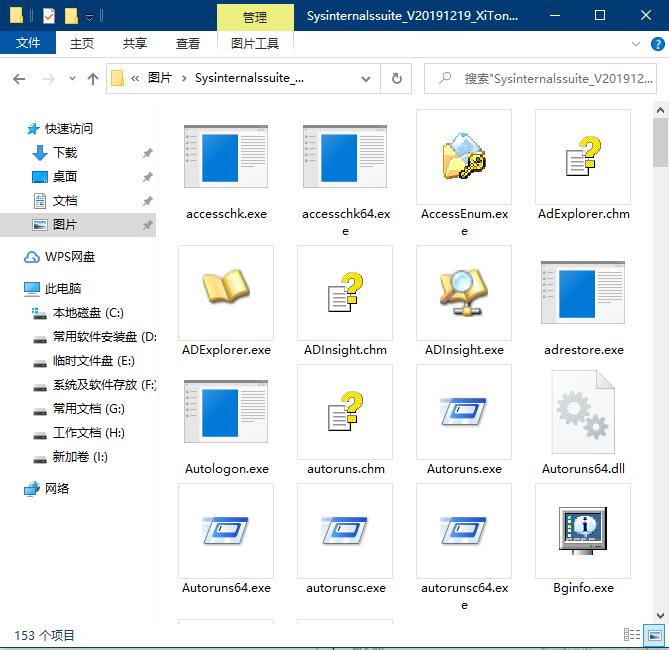Open the 图片工具 ribbon tab

coord(255,43)
